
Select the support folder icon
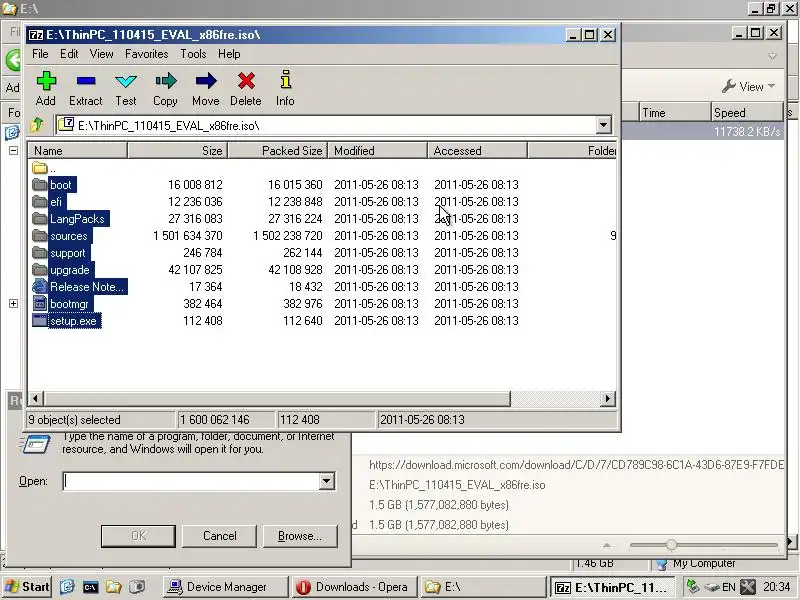pos(40,253)
